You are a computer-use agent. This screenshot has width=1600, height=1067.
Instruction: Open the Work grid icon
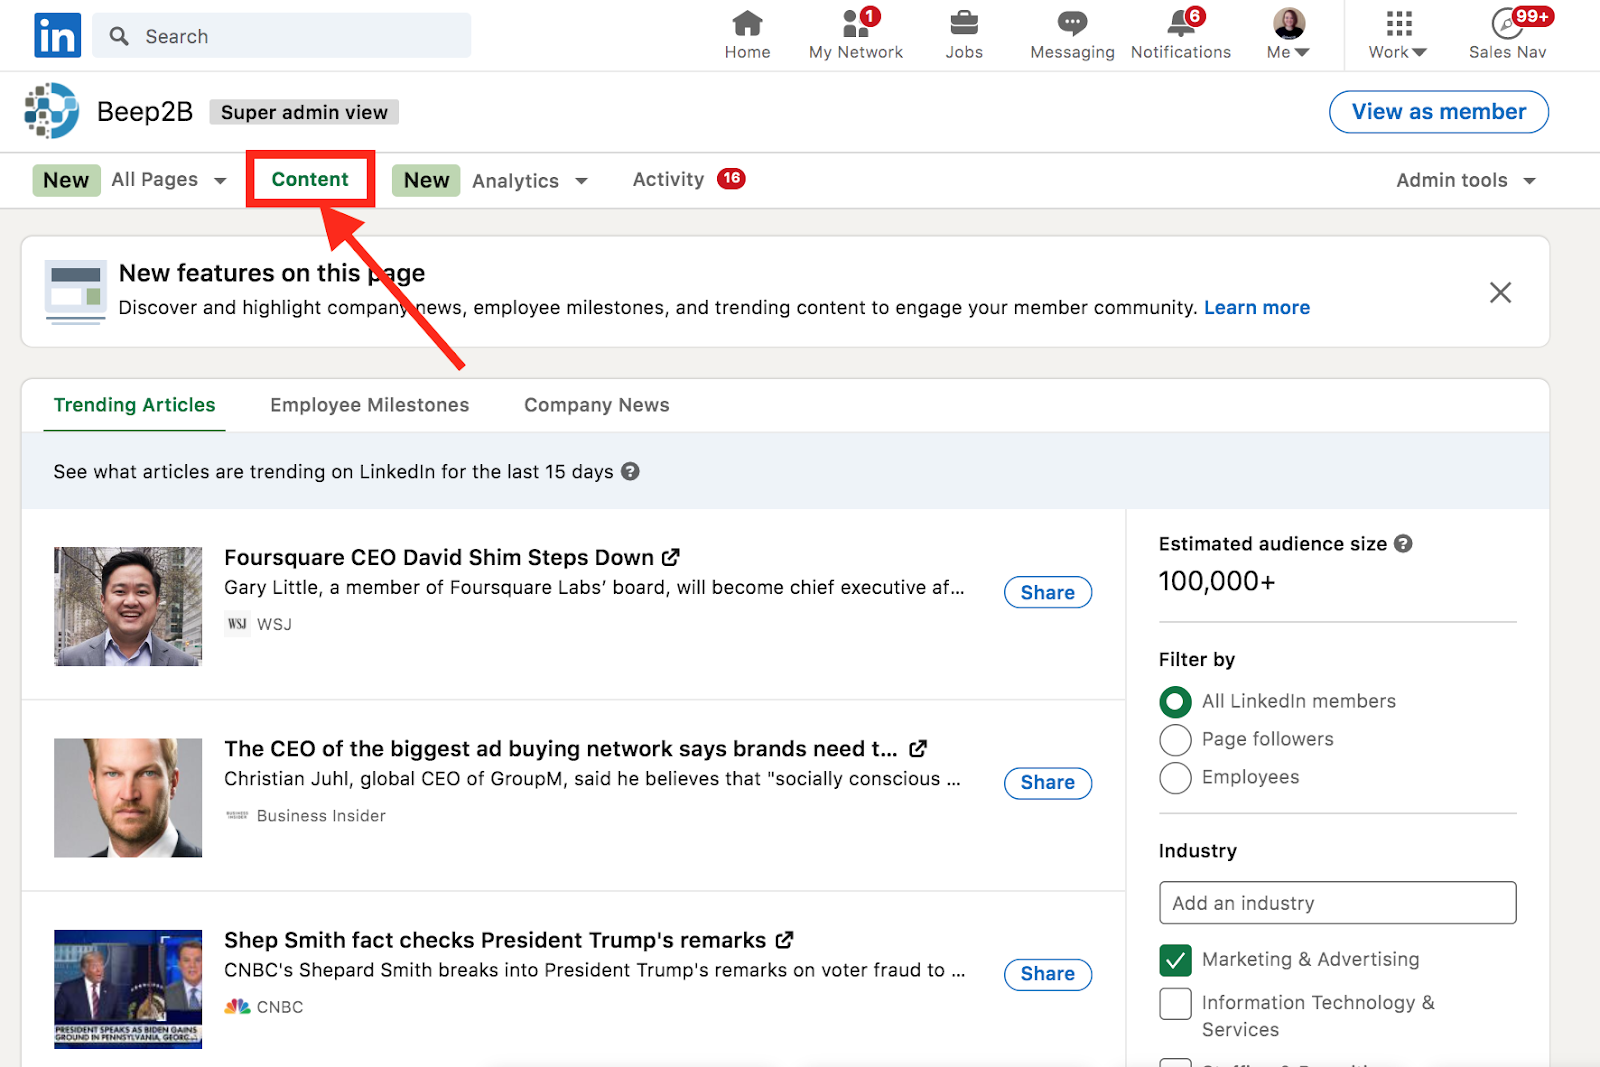click(1399, 23)
